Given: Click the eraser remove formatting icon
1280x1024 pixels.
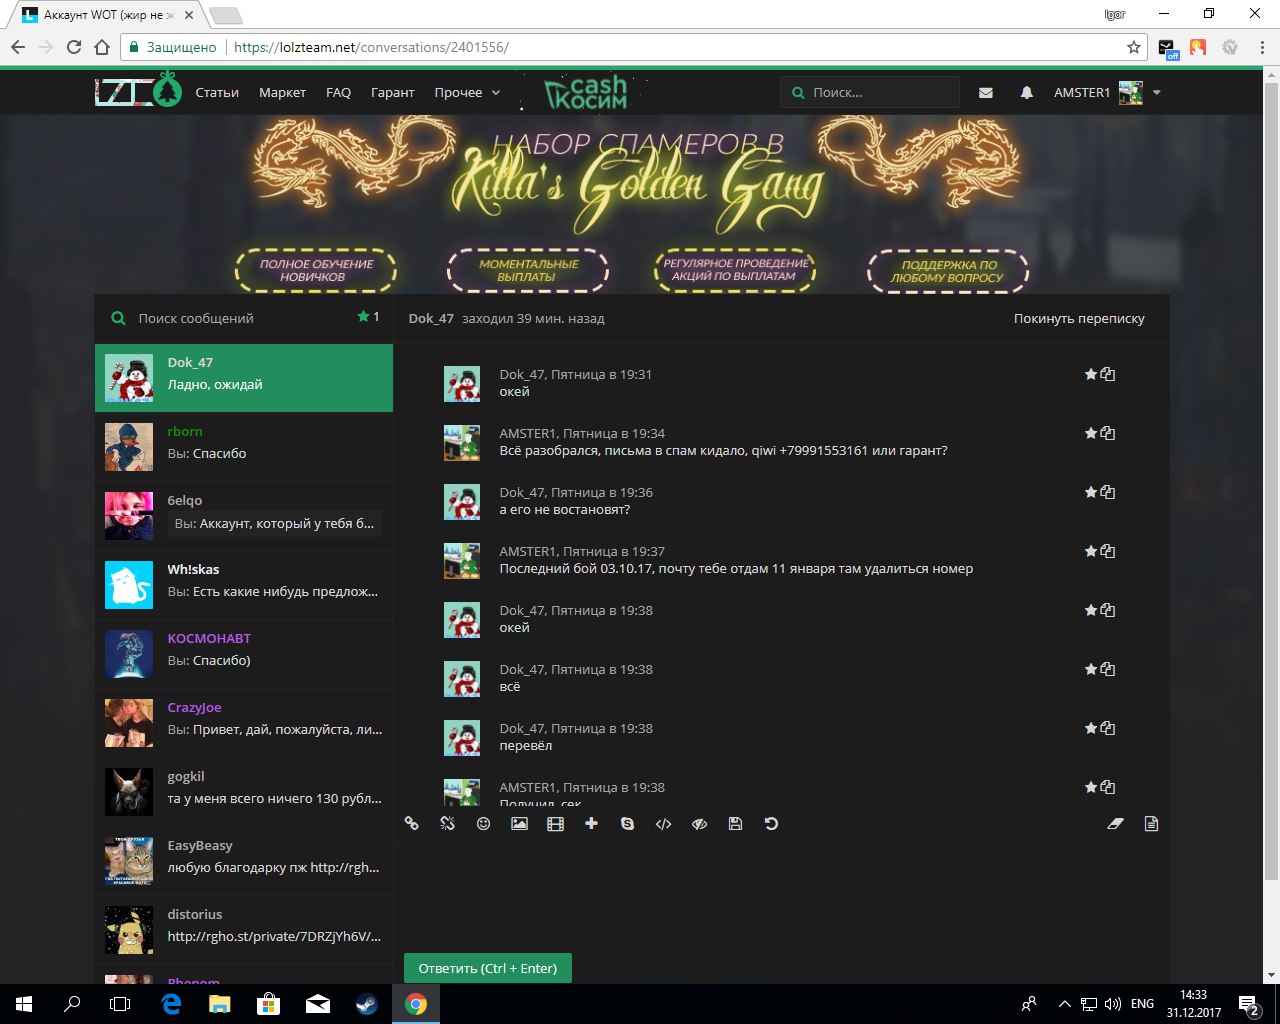Looking at the screenshot, I should tap(1115, 824).
